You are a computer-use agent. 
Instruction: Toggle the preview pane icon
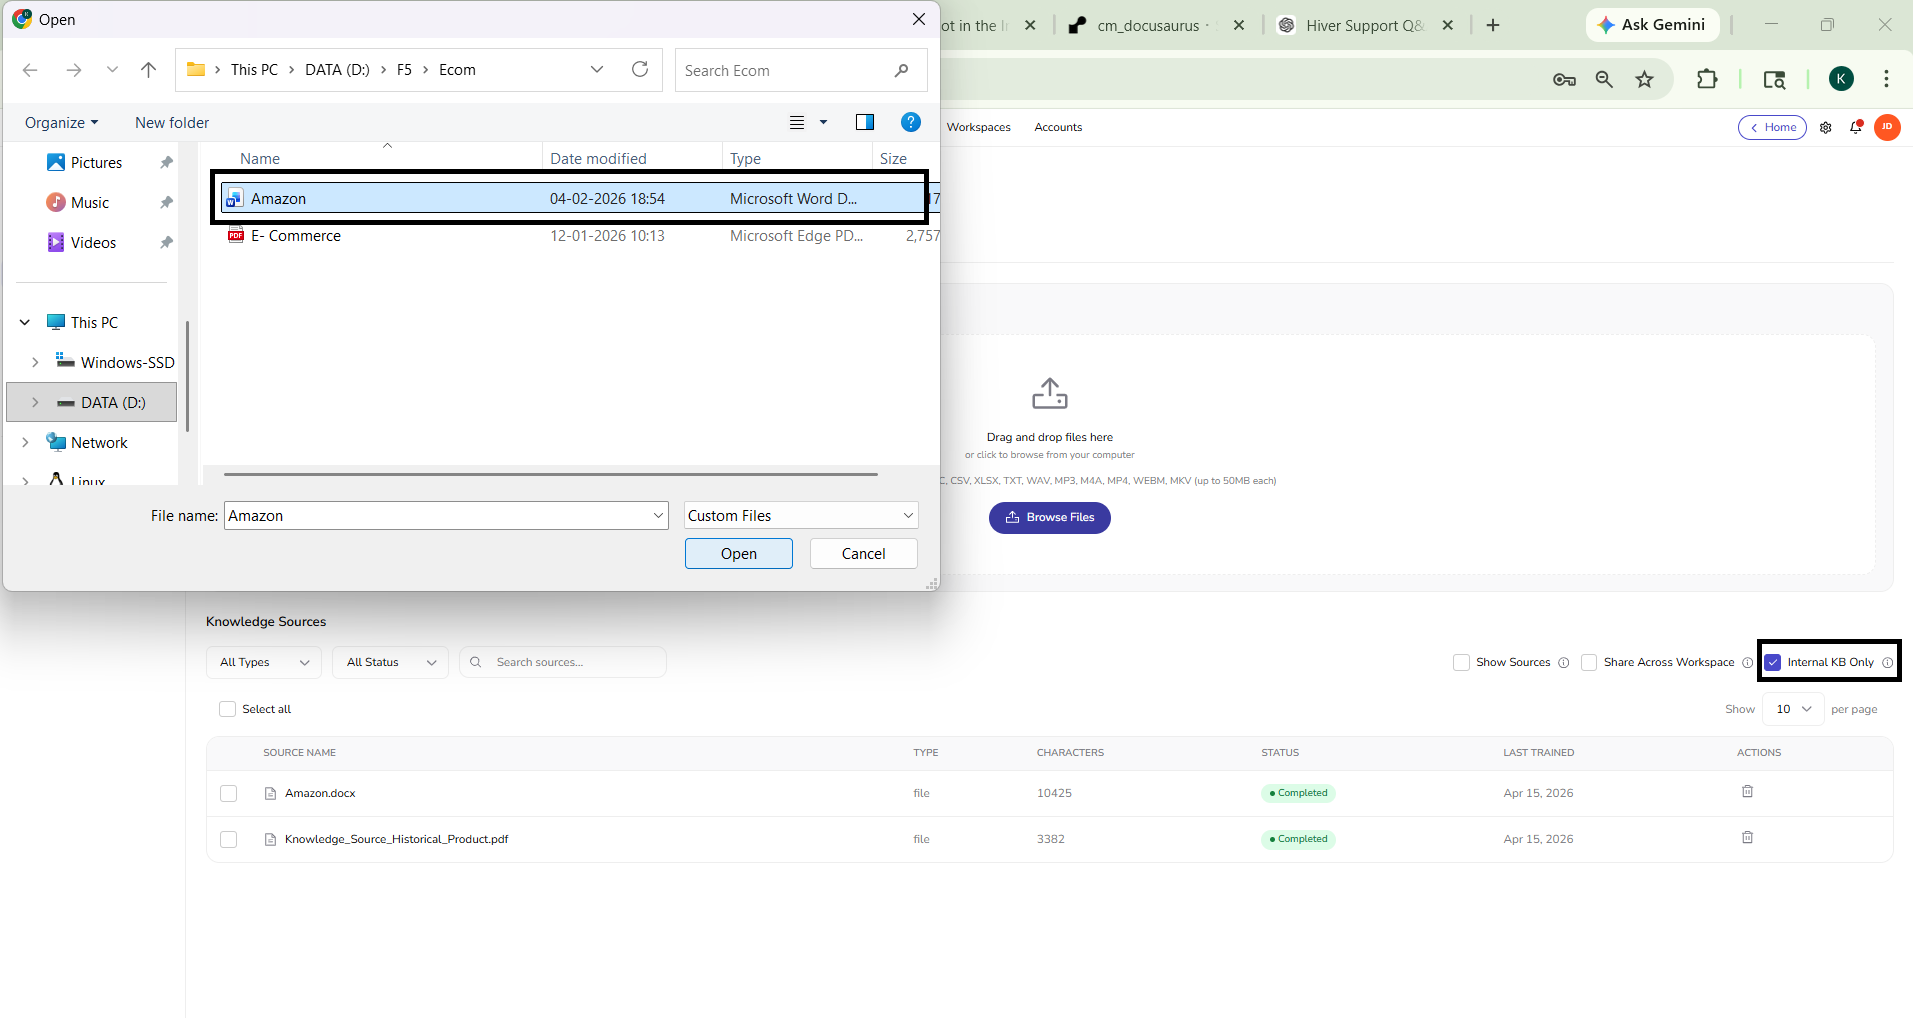(x=865, y=122)
